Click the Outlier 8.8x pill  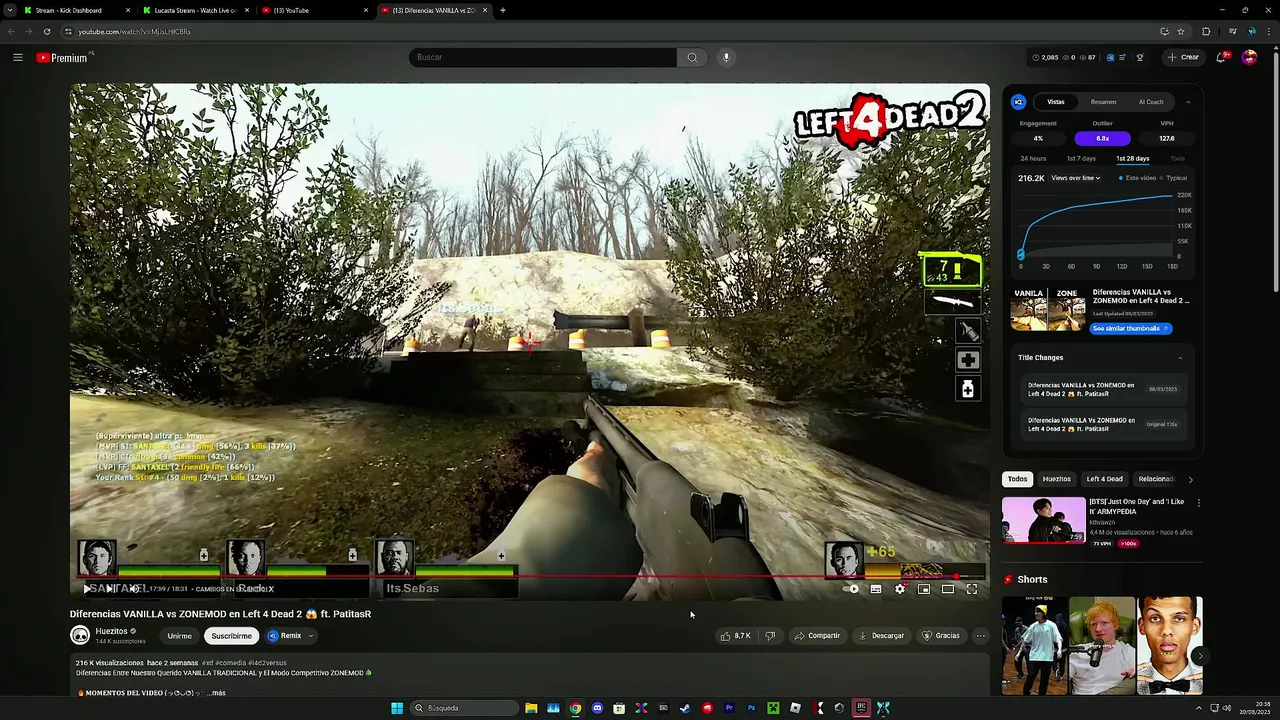click(1102, 138)
